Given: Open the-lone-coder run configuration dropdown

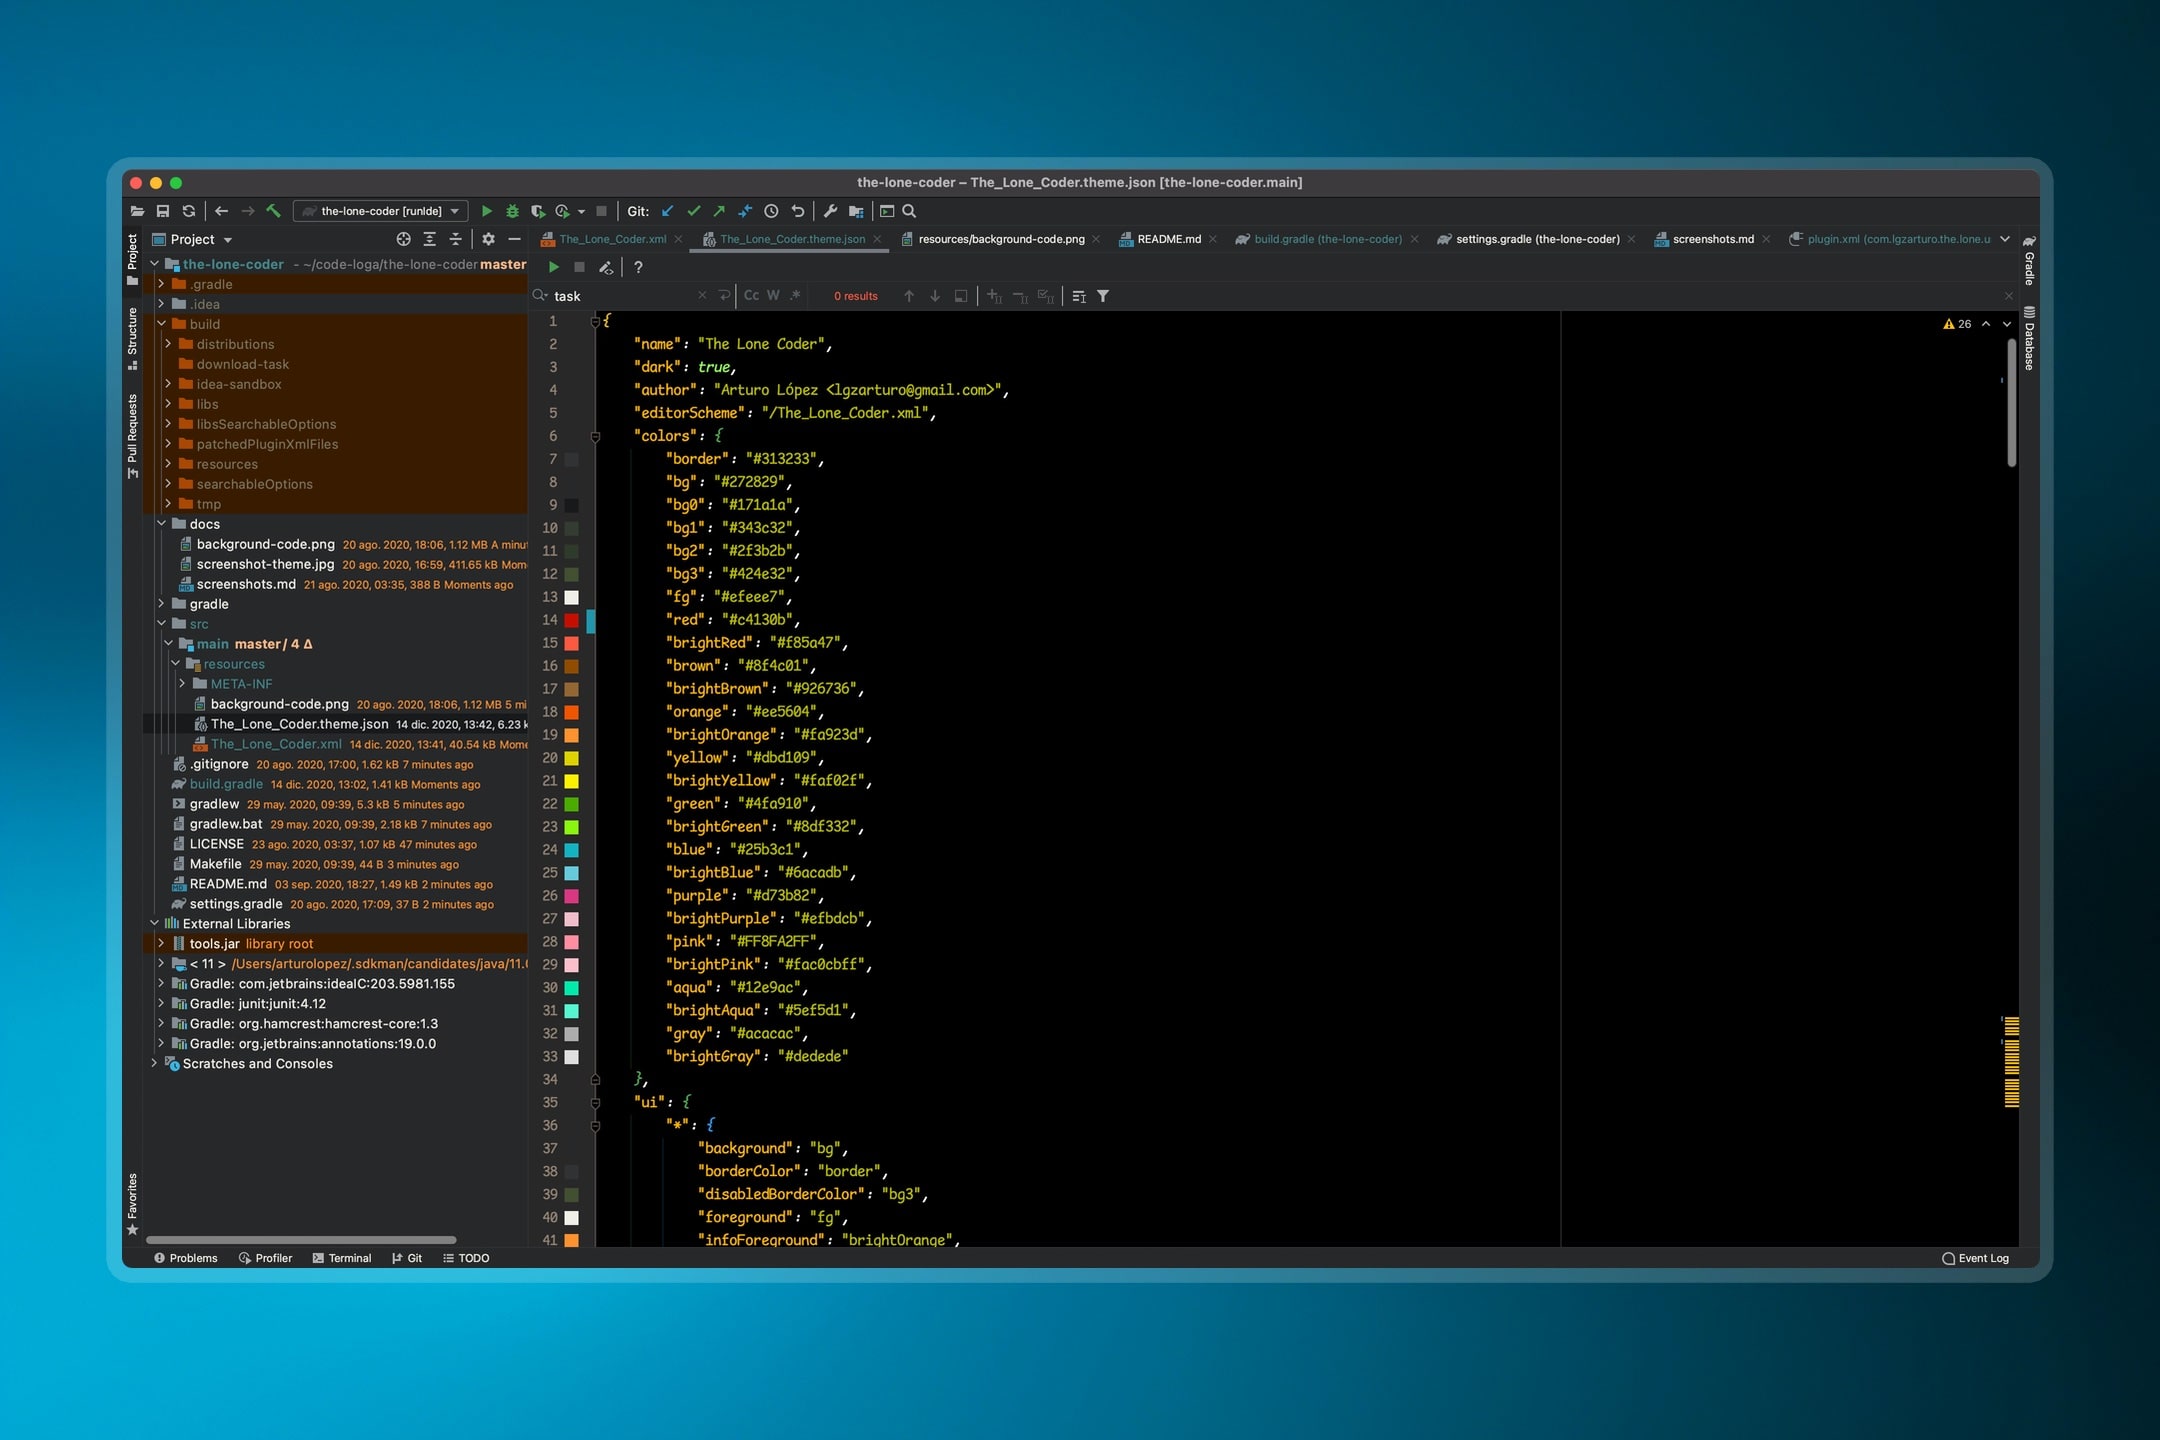Looking at the screenshot, I should click(x=381, y=211).
